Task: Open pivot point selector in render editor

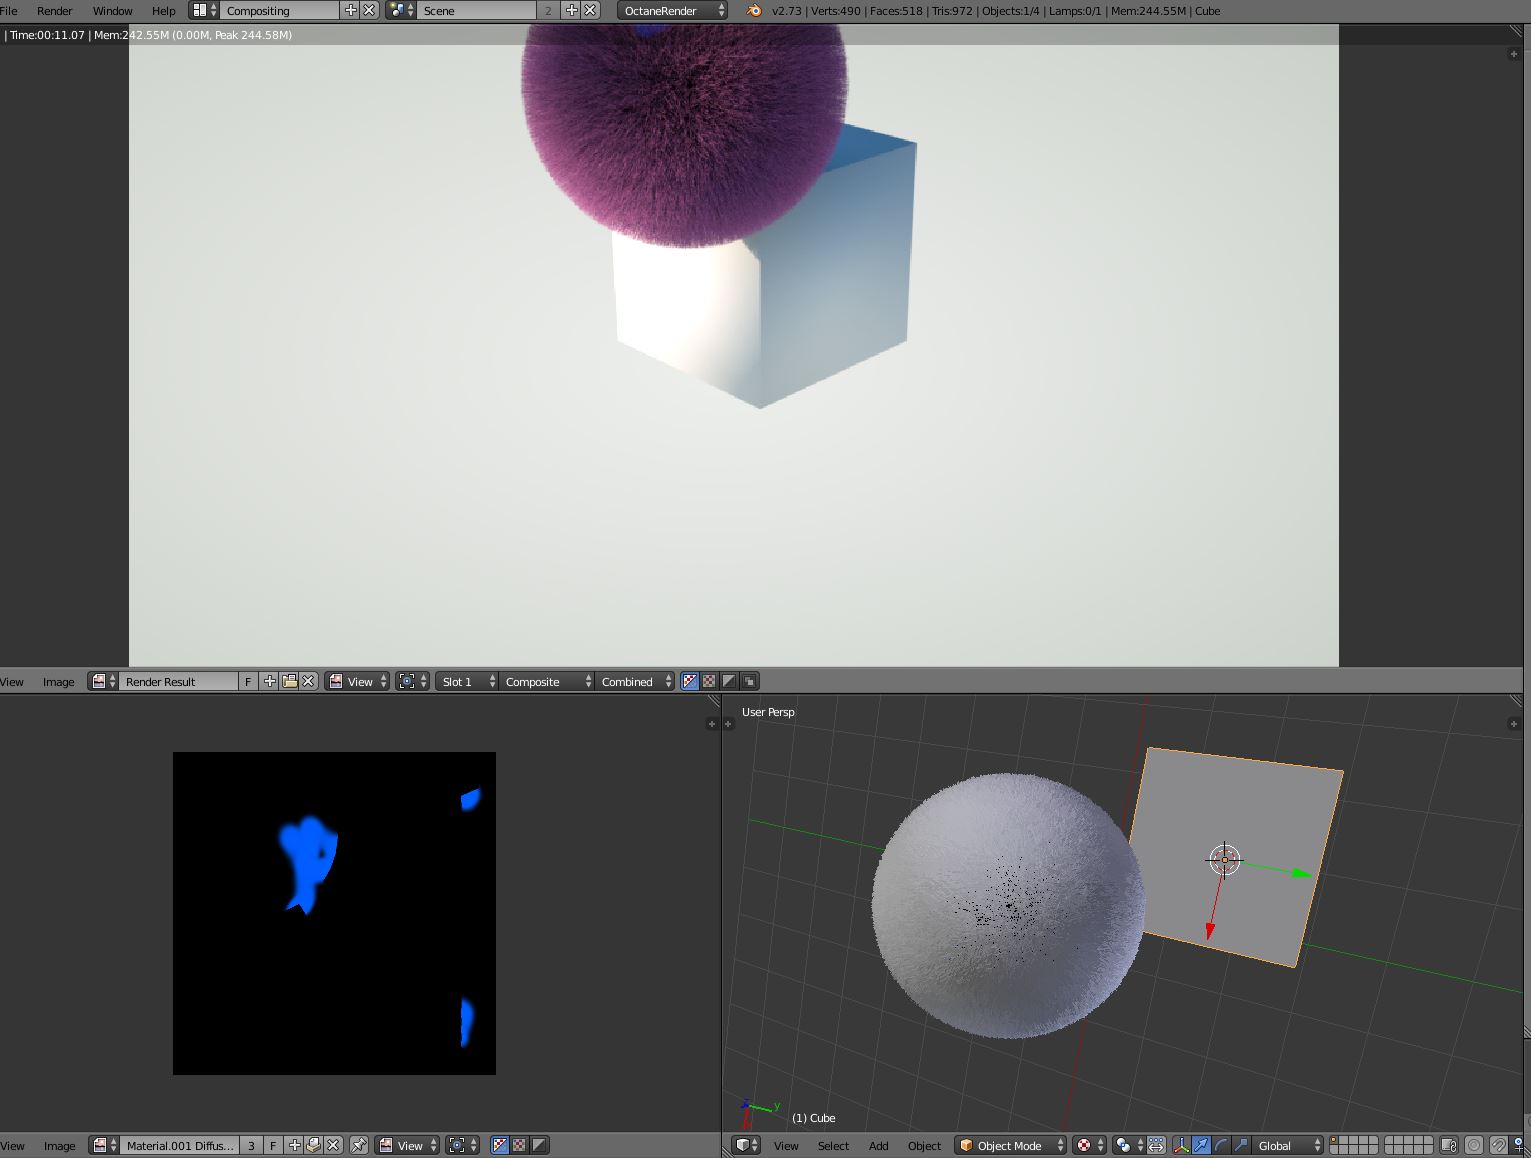Action: pos(412,681)
